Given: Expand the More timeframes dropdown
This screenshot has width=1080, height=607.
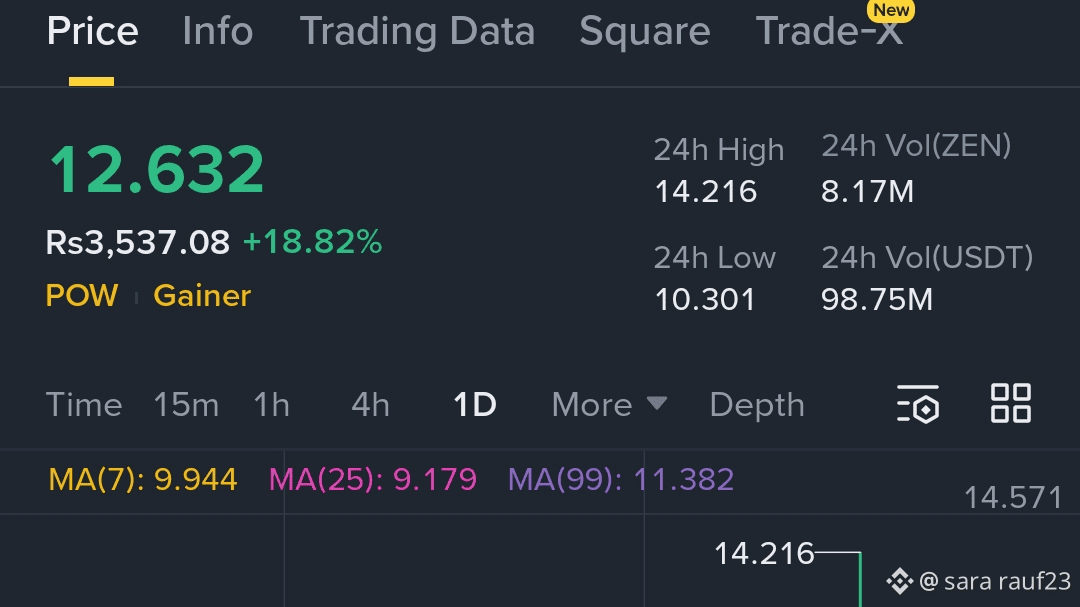Looking at the screenshot, I should (x=609, y=404).
